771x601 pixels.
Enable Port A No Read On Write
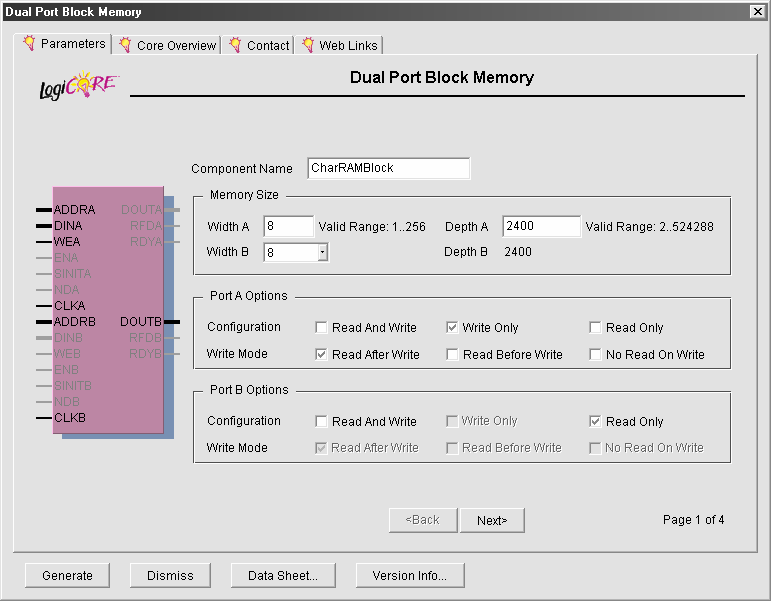point(595,354)
